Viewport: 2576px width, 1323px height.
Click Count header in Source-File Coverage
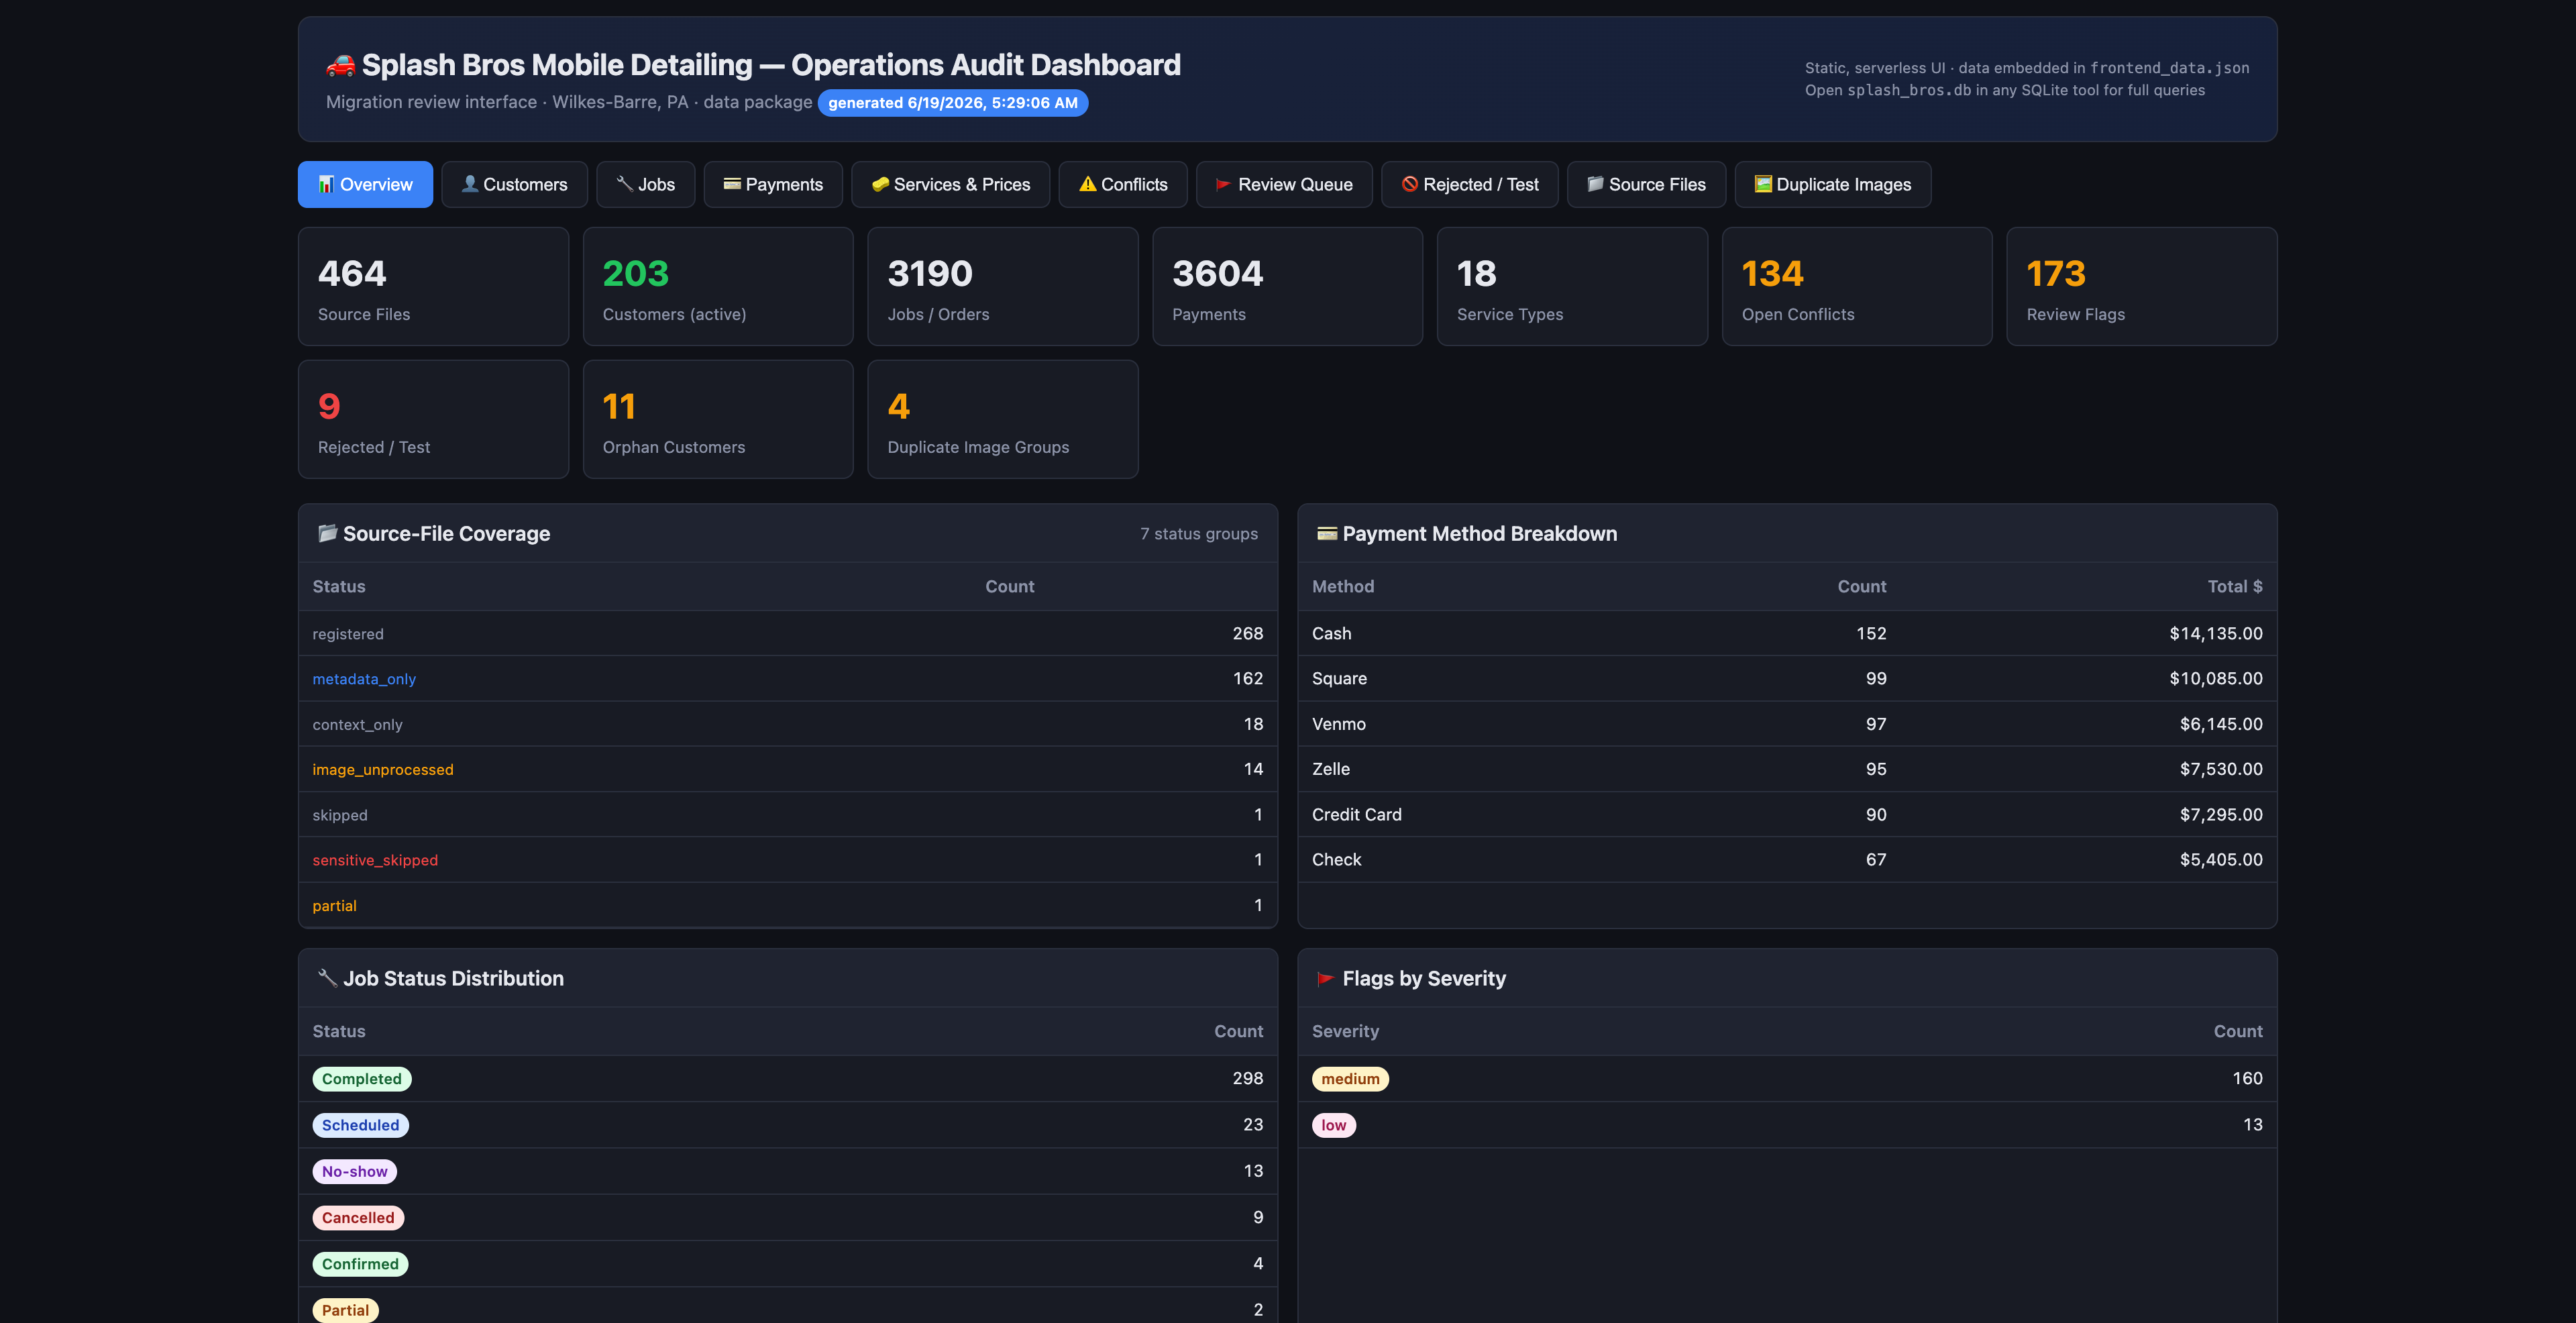[1009, 587]
